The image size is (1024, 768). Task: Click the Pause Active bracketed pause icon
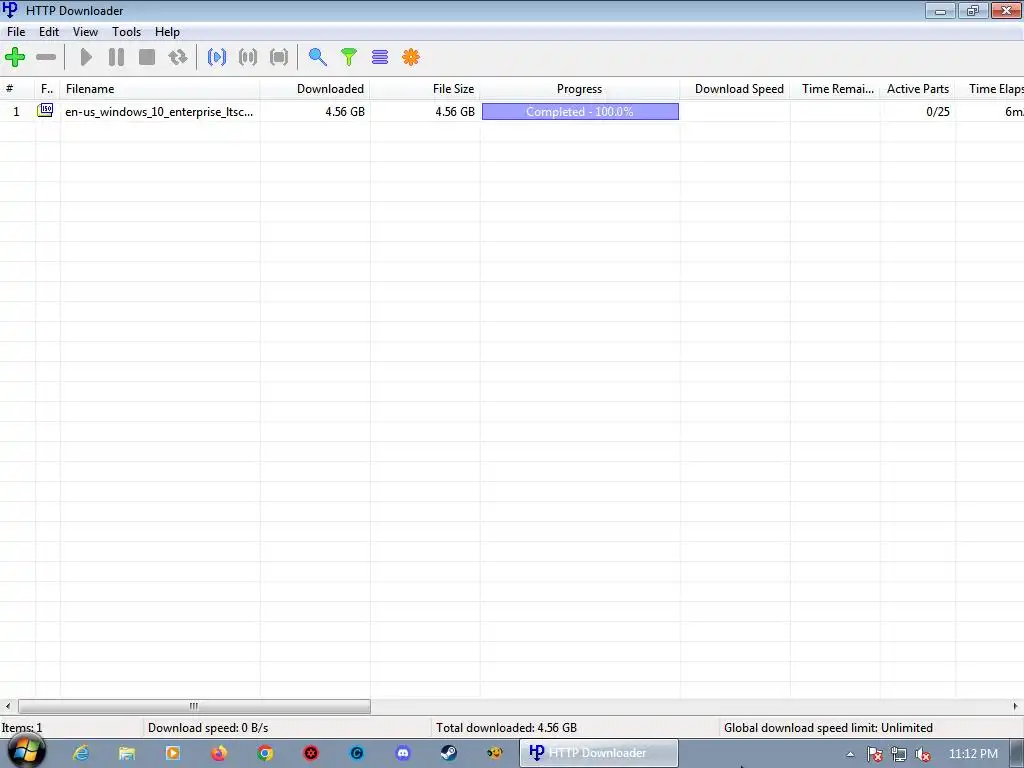(248, 57)
